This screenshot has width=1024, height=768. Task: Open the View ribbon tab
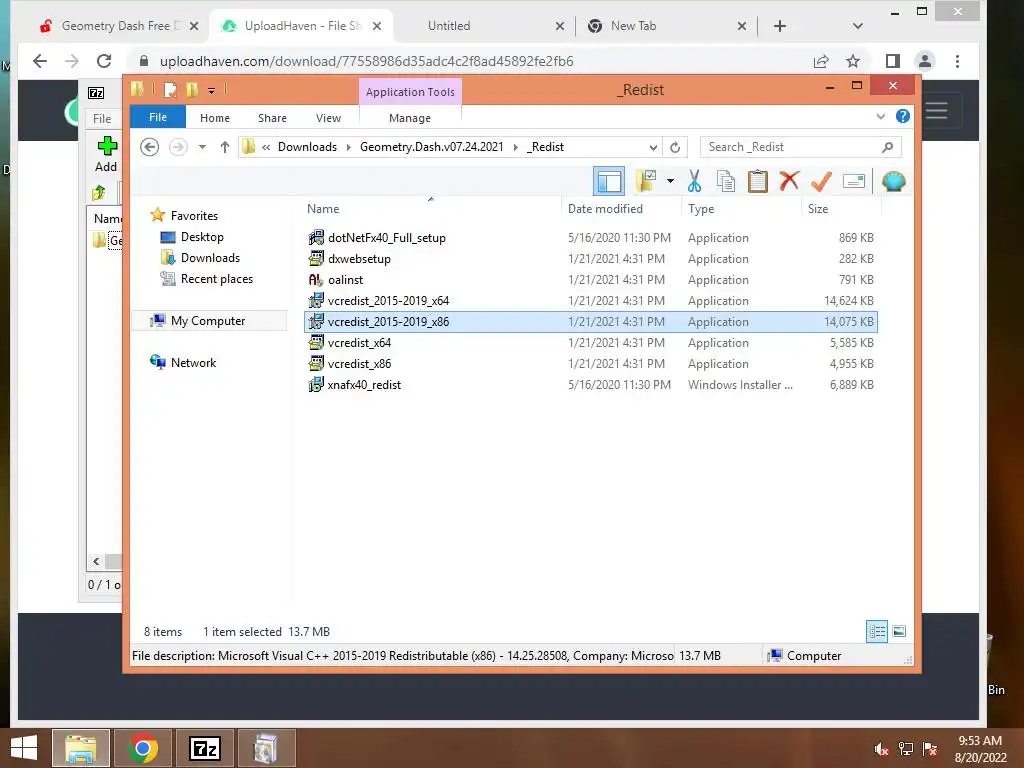(328, 118)
